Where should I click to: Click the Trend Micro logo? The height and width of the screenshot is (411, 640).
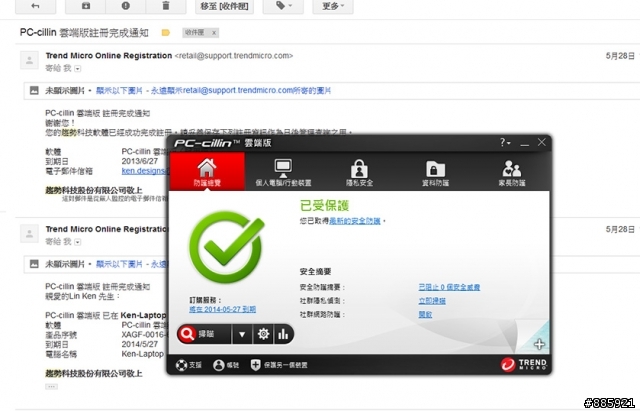pos(524,364)
